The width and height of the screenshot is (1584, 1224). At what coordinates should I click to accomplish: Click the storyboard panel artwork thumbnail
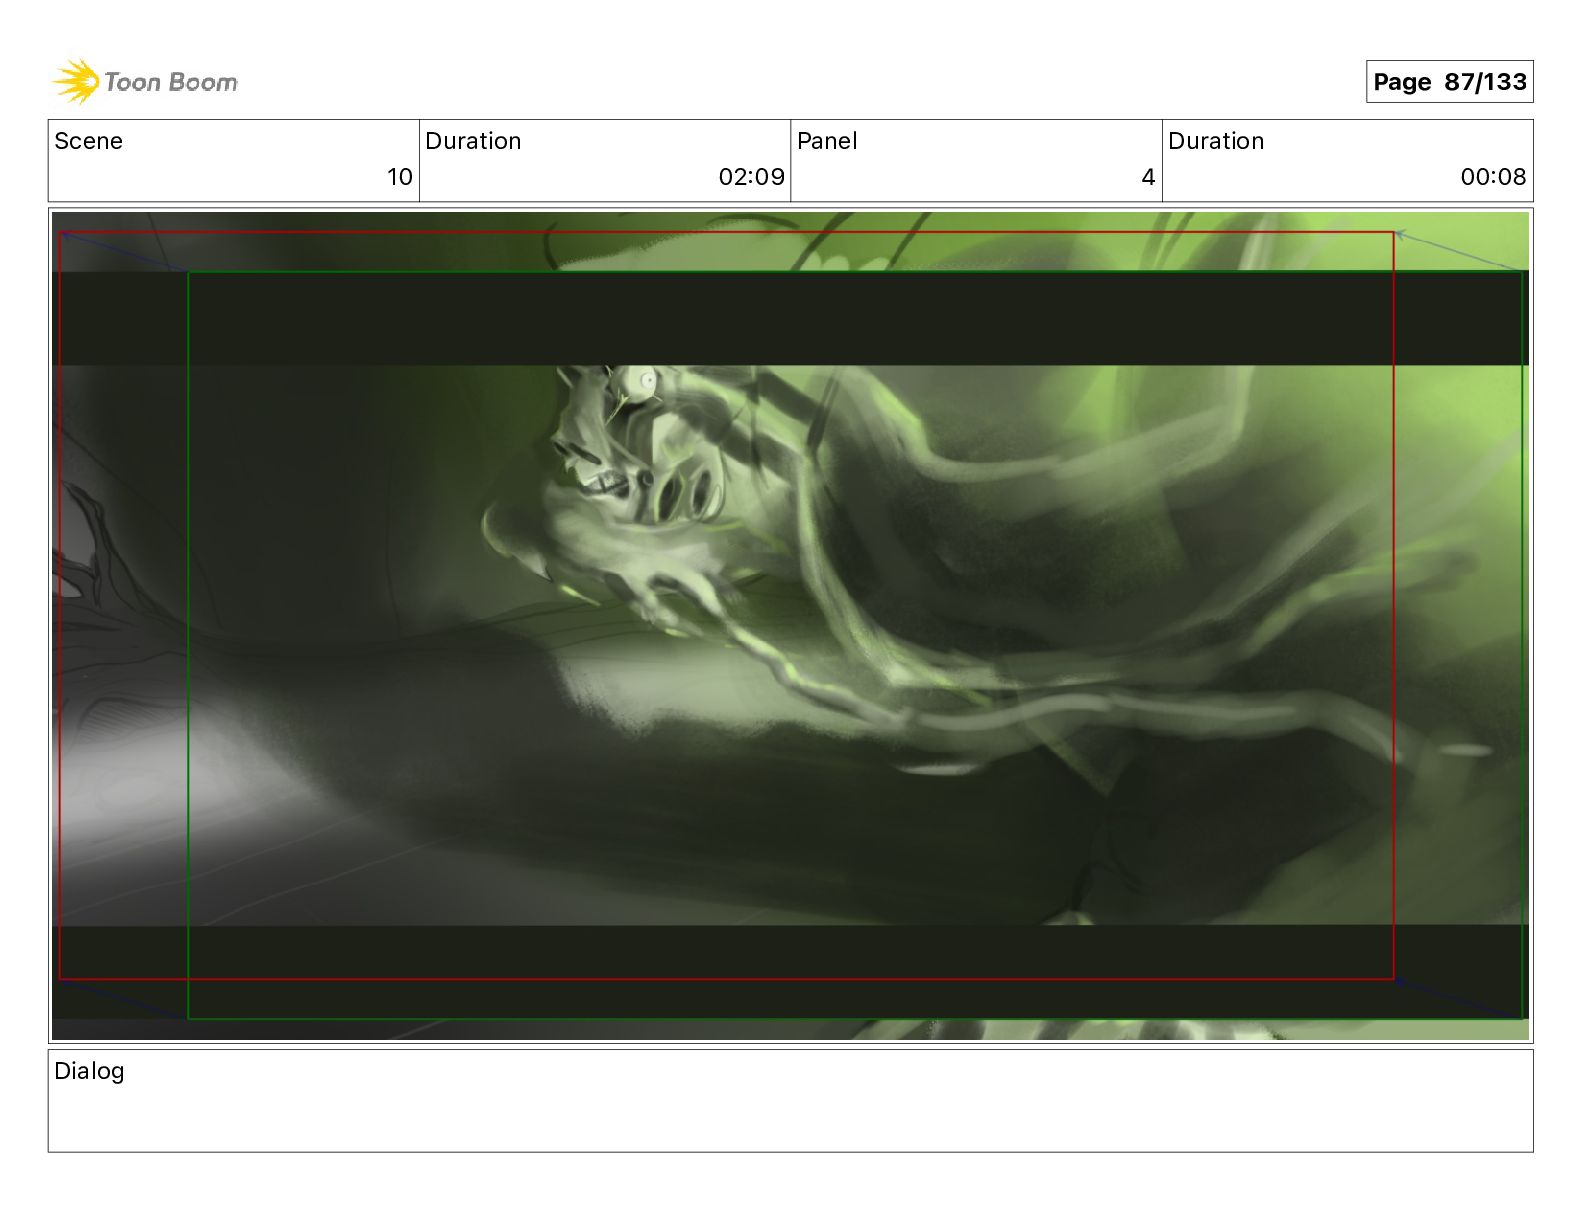pyautogui.click(x=790, y=626)
